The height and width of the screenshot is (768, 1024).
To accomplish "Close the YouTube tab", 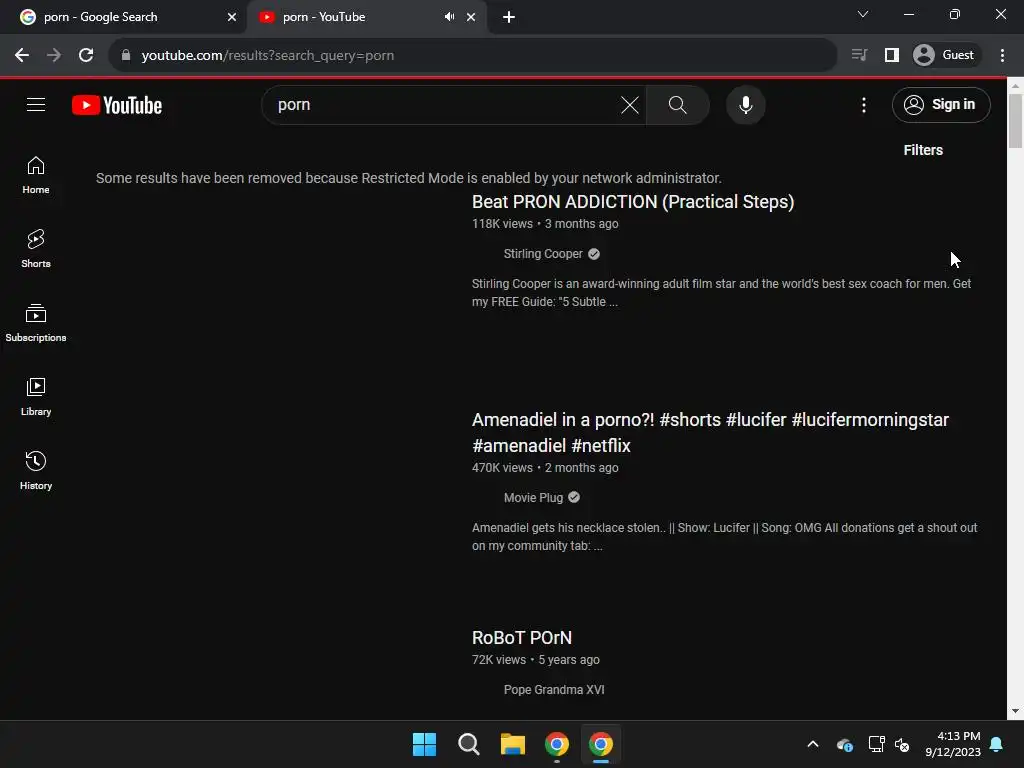I will click(x=471, y=17).
